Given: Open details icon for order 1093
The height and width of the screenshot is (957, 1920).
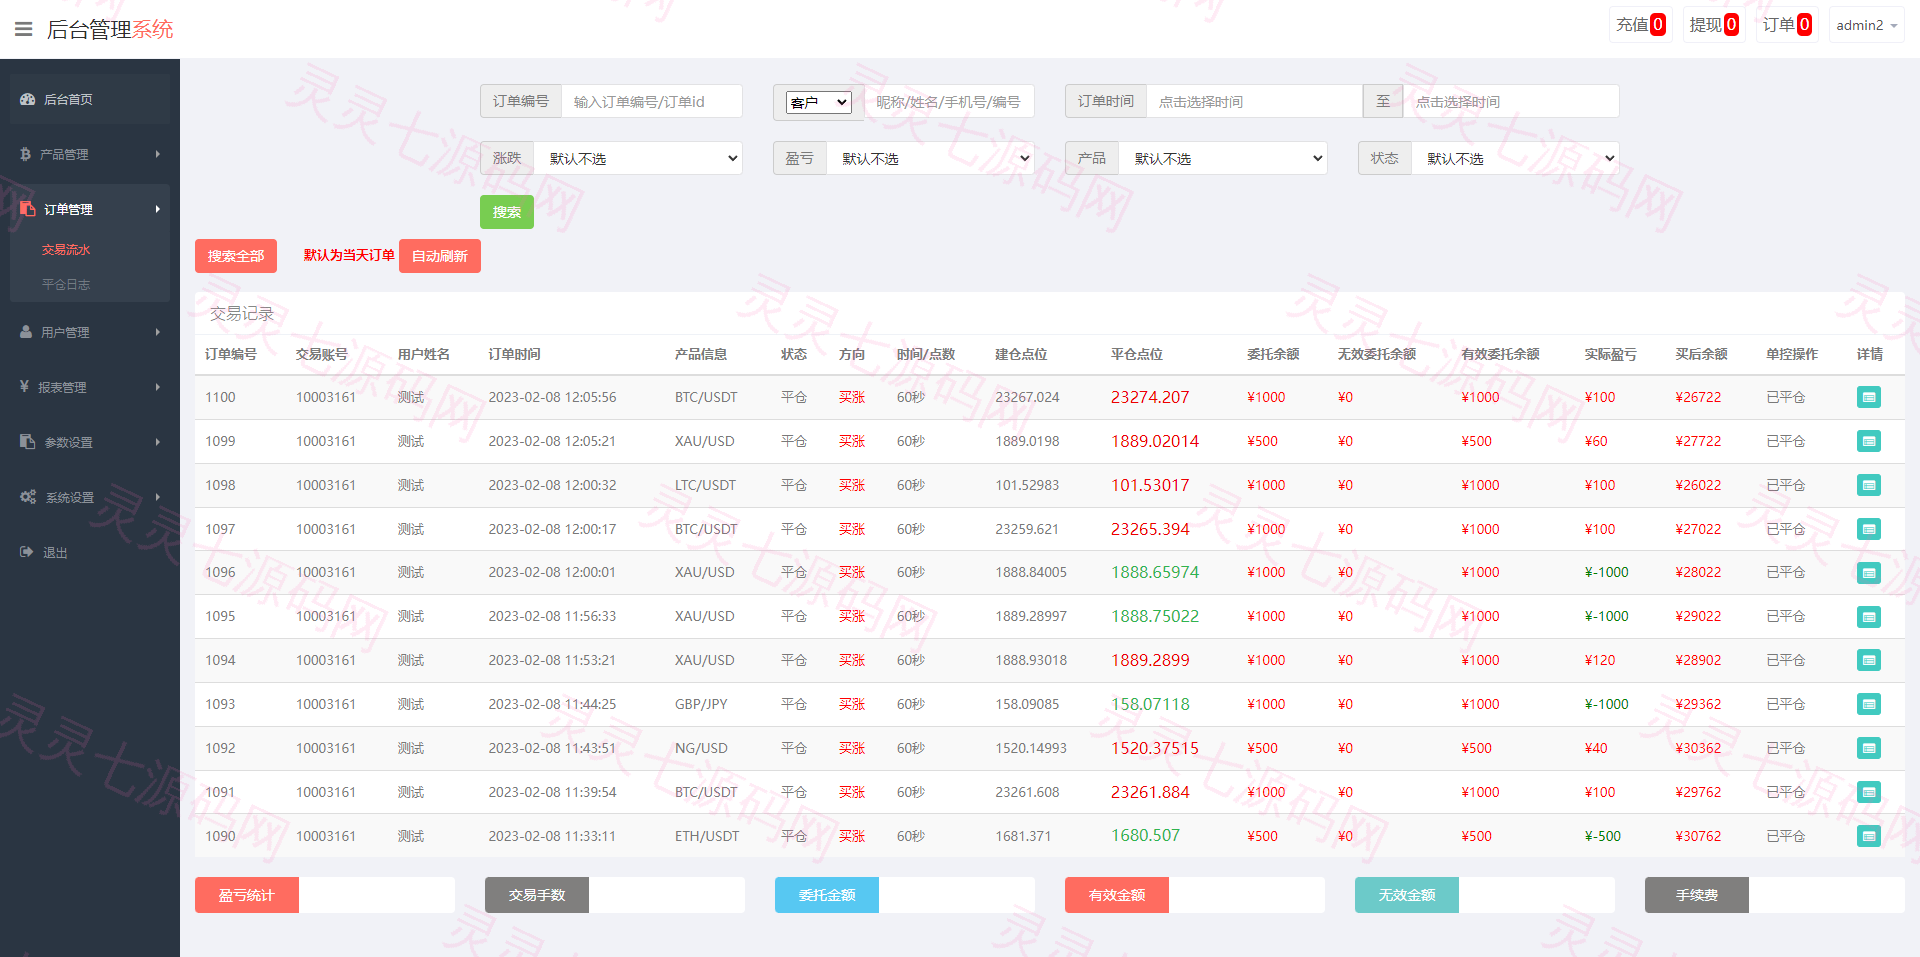Looking at the screenshot, I should click(x=1868, y=704).
